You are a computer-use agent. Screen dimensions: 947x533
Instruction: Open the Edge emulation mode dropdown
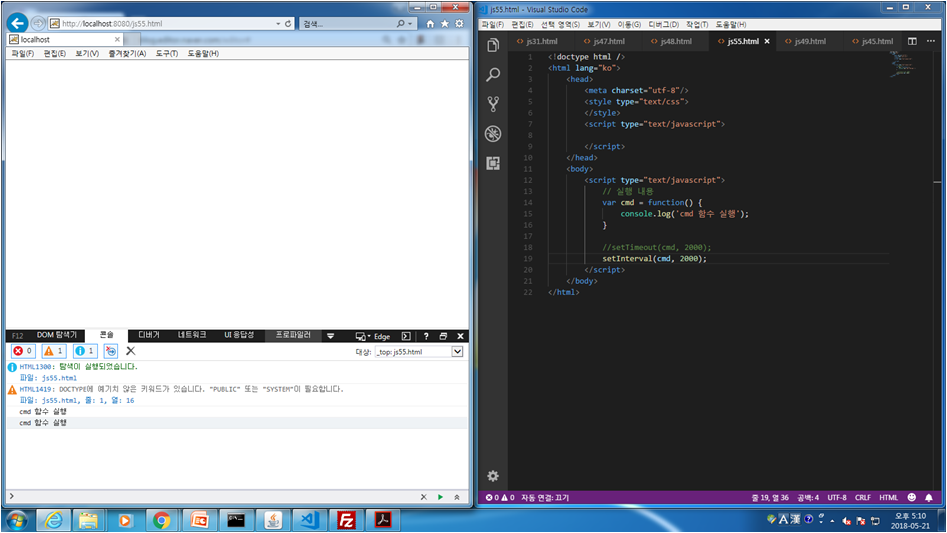373,336
